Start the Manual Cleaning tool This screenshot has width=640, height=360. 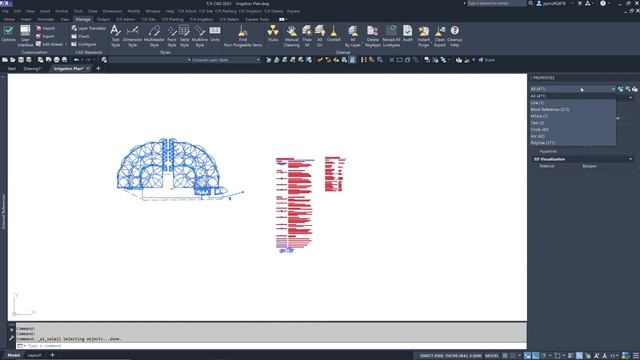(x=291, y=36)
